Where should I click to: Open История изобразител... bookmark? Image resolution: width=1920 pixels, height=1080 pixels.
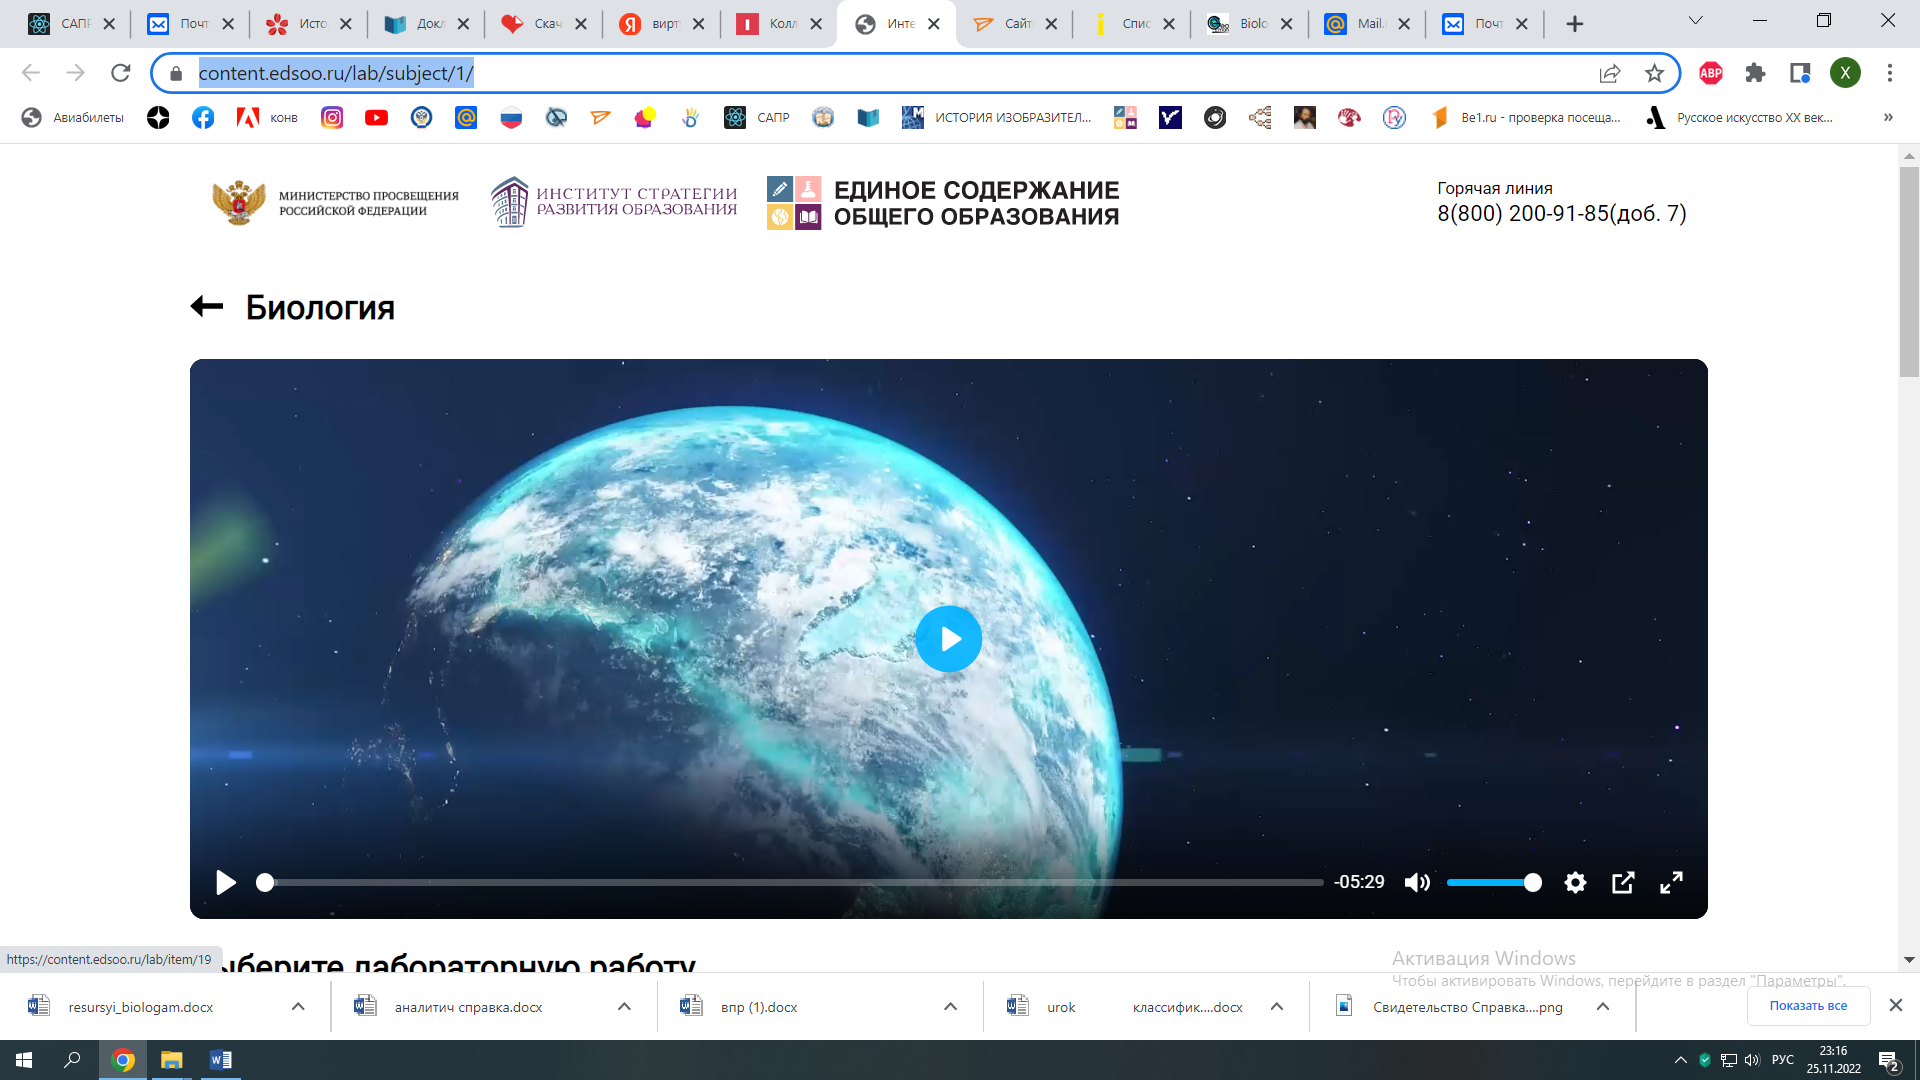[x=996, y=118]
